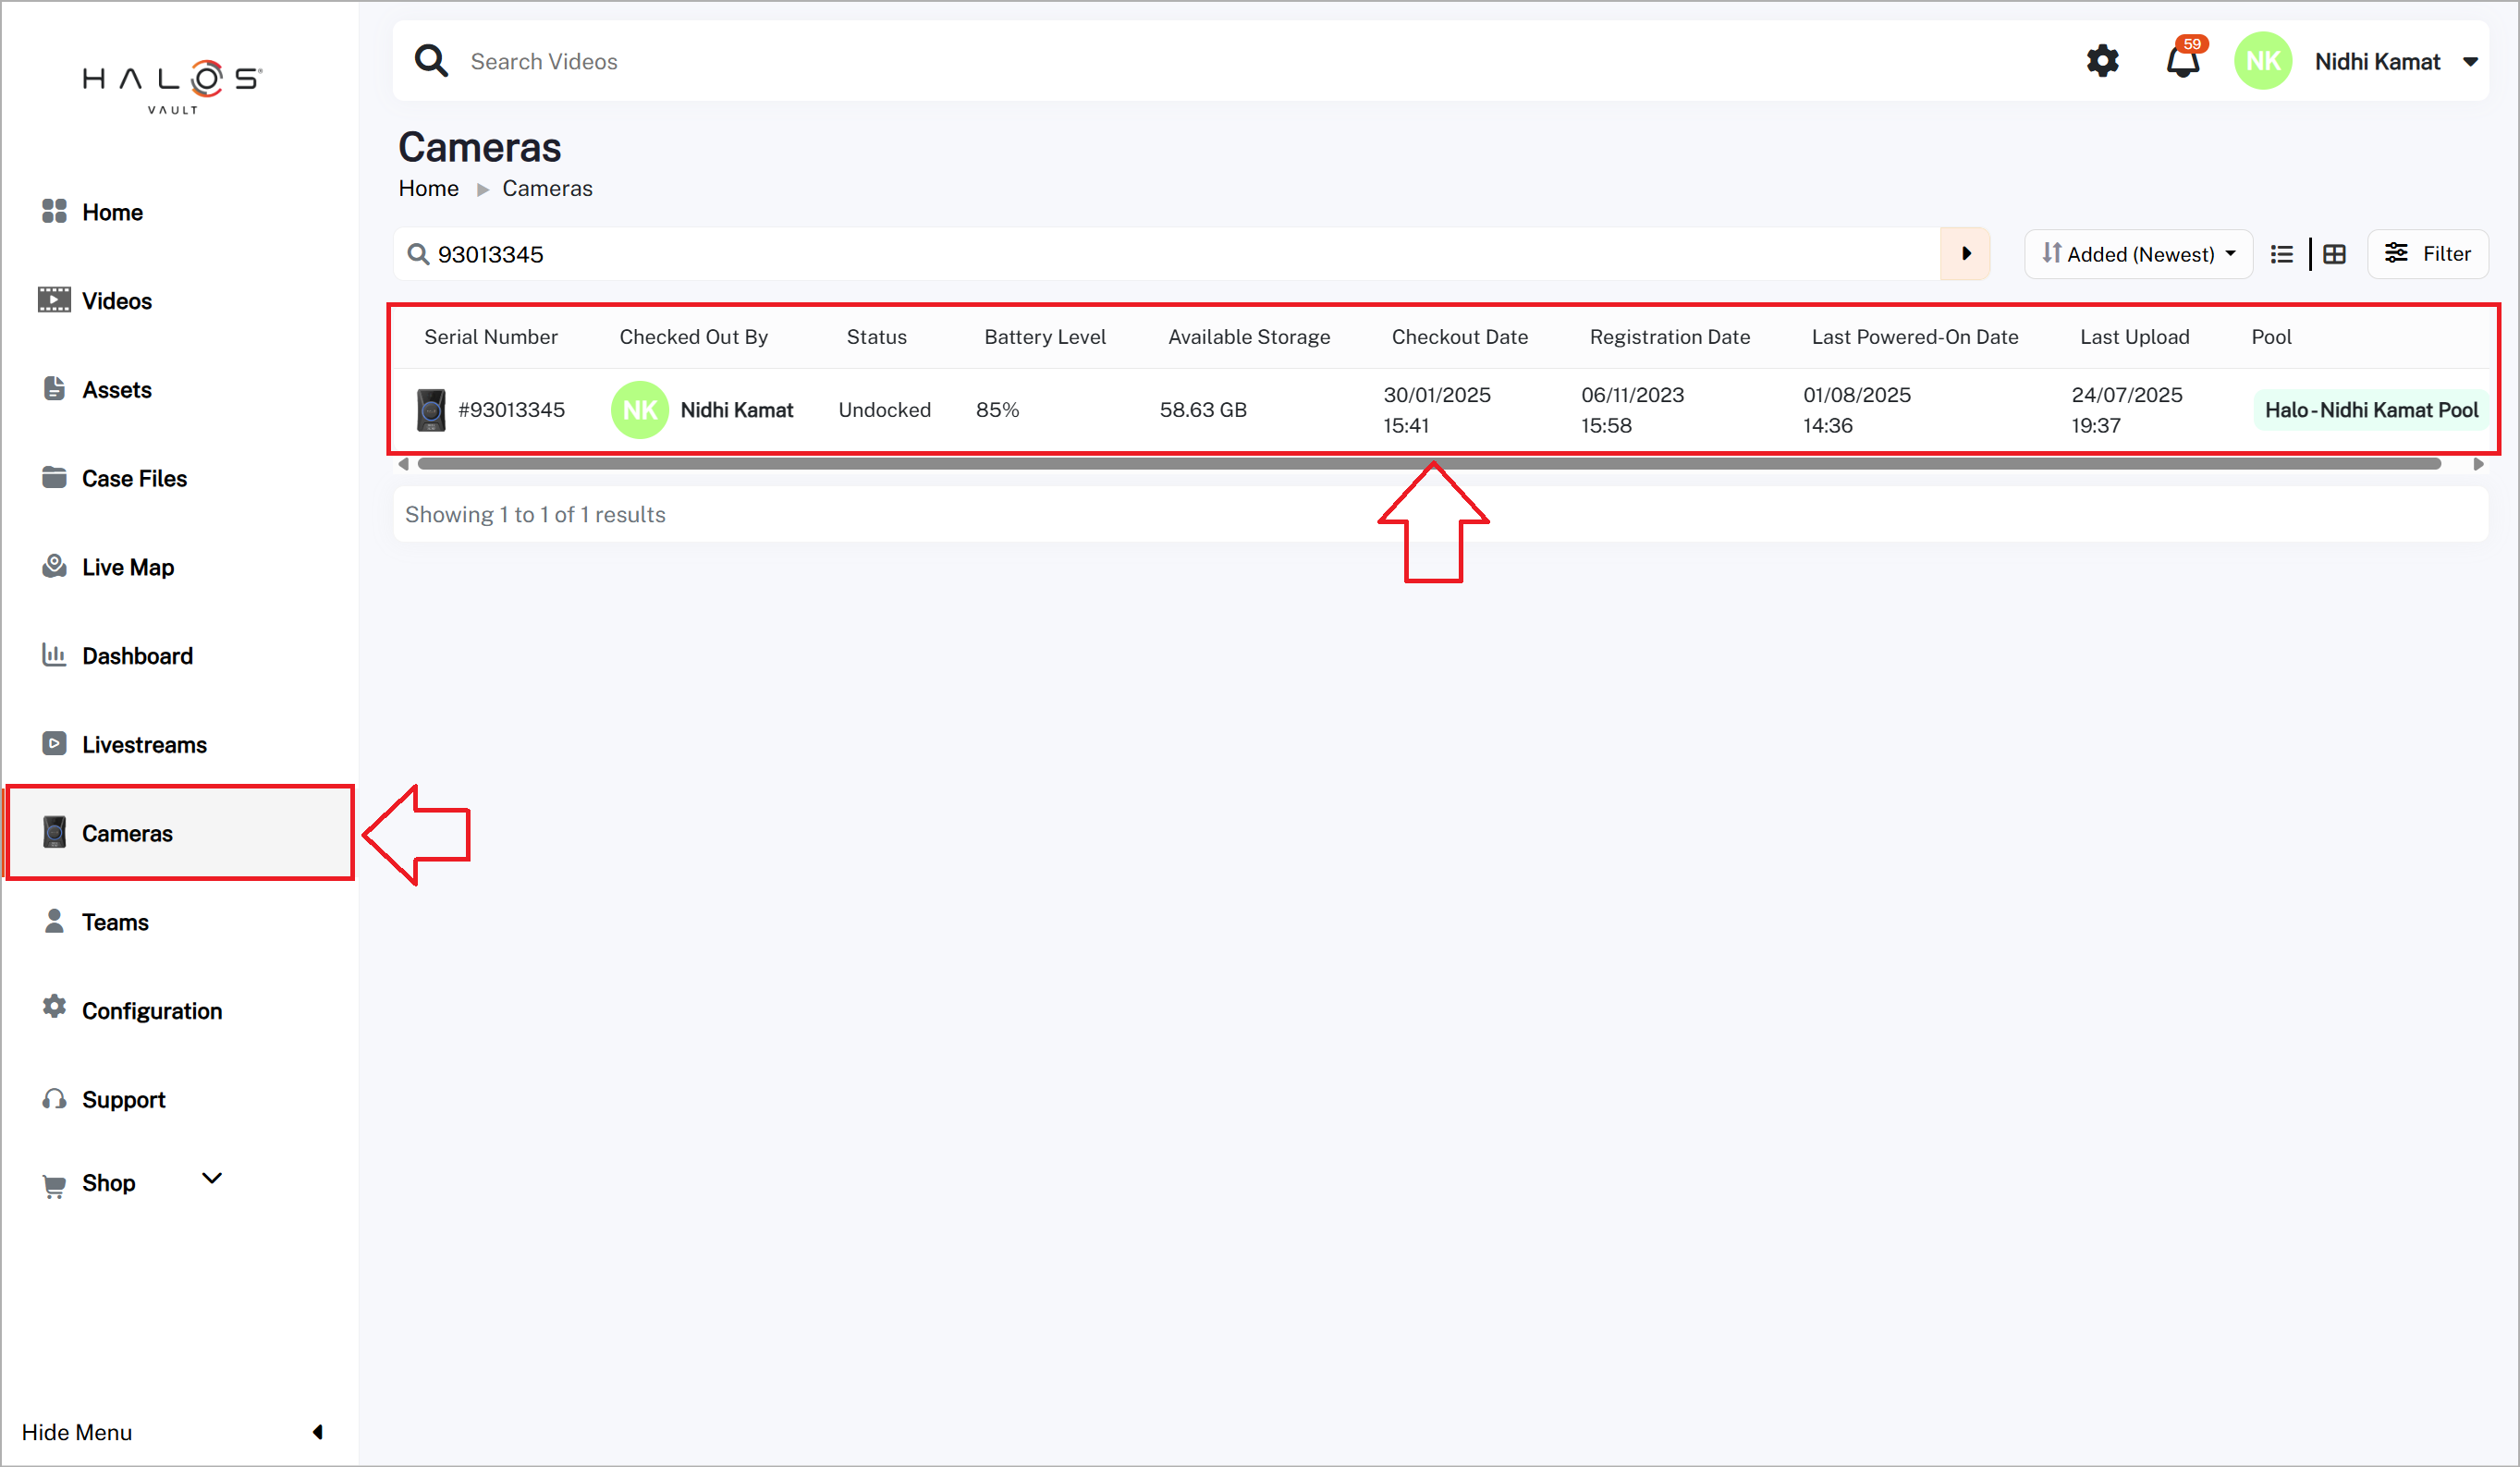Expand the Shop submenu chevron
This screenshot has width=2520, height=1467.
[x=212, y=1179]
